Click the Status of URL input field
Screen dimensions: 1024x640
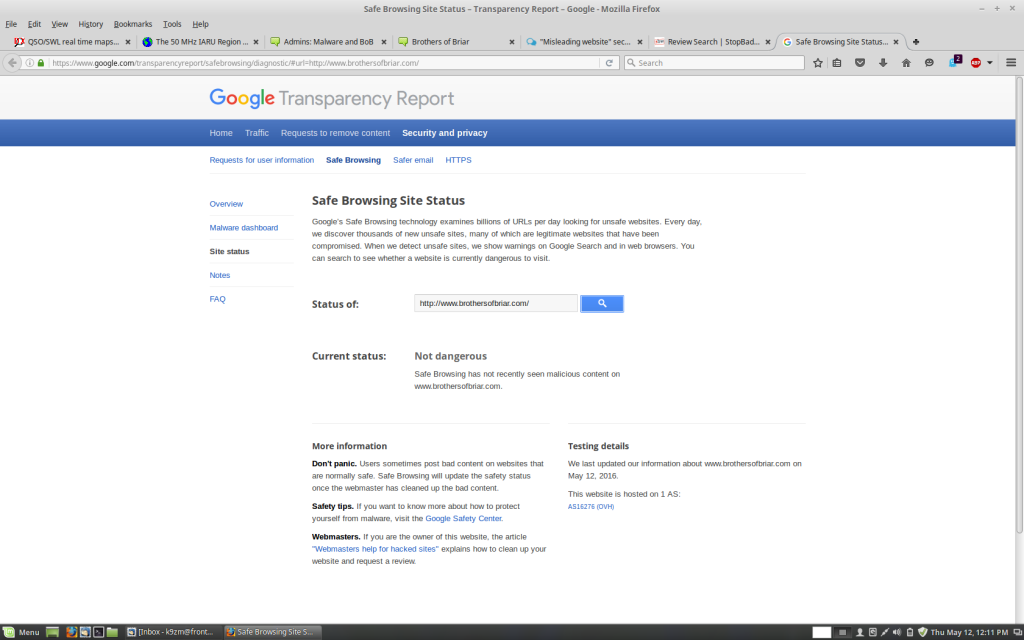(x=496, y=303)
